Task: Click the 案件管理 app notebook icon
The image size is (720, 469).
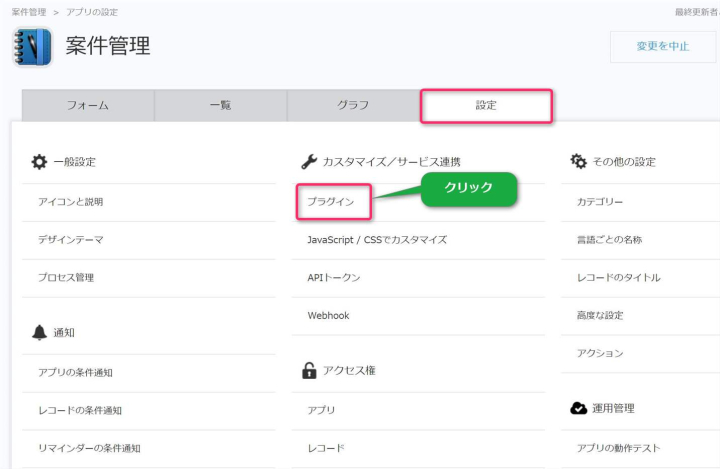Action: click(32, 46)
